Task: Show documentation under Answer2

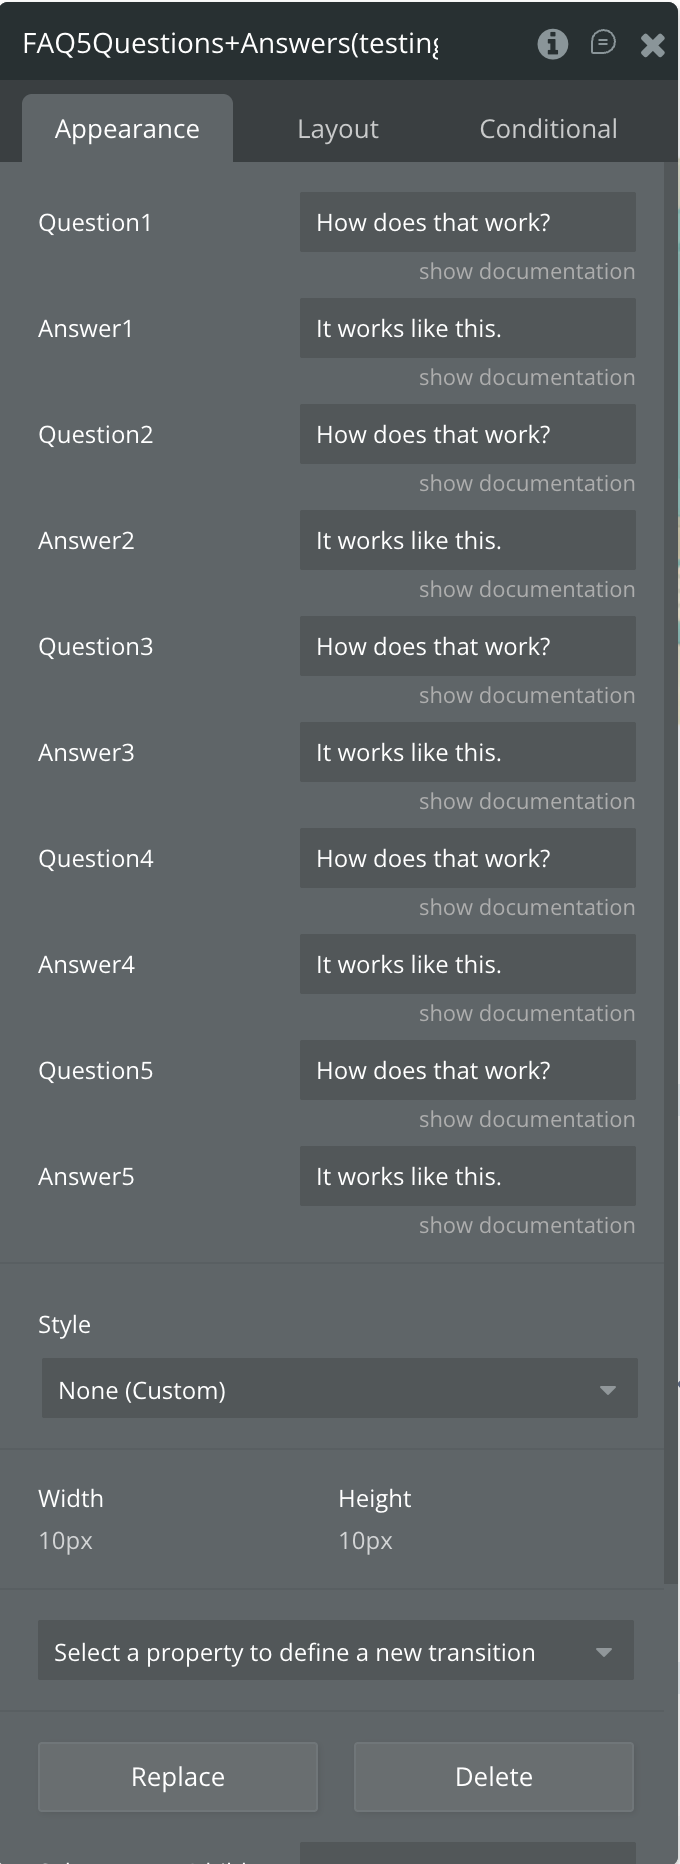Action: (526, 590)
